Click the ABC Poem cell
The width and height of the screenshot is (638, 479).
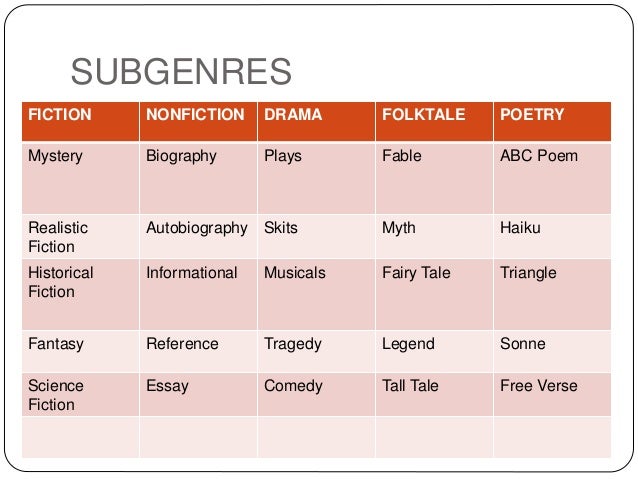538,156
